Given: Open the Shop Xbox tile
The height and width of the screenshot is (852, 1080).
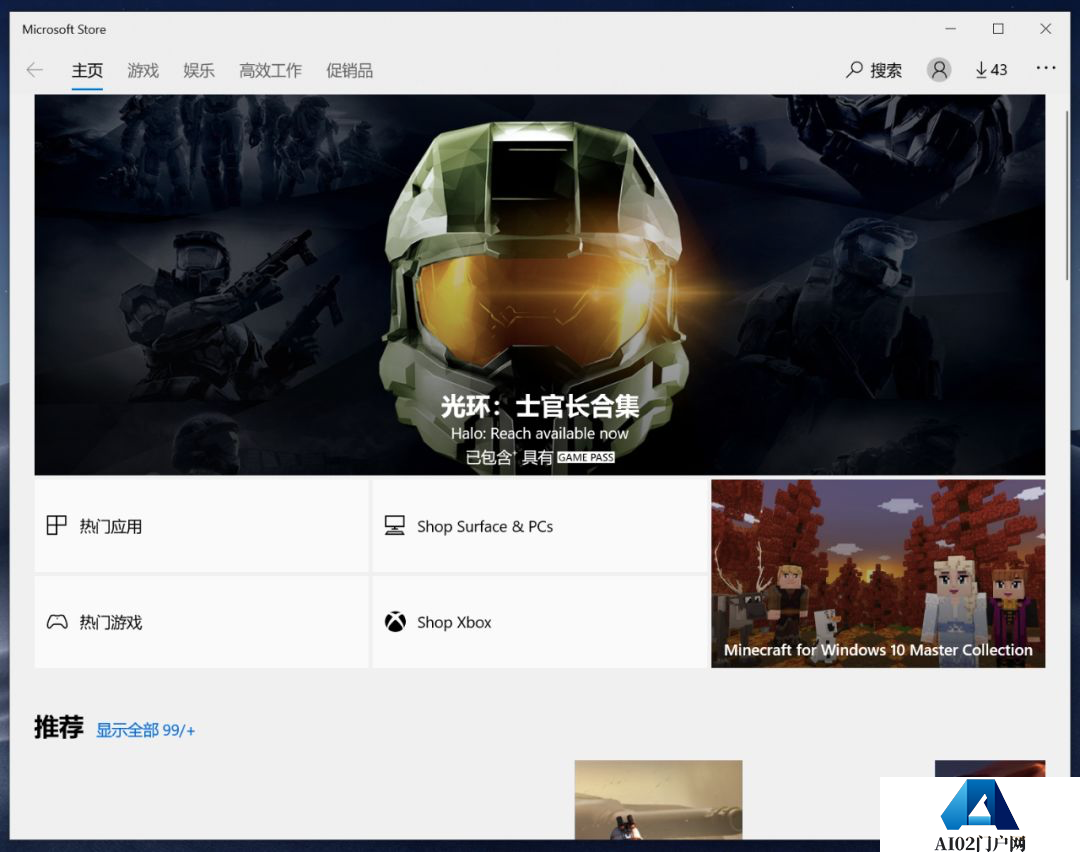Looking at the screenshot, I should (x=540, y=622).
